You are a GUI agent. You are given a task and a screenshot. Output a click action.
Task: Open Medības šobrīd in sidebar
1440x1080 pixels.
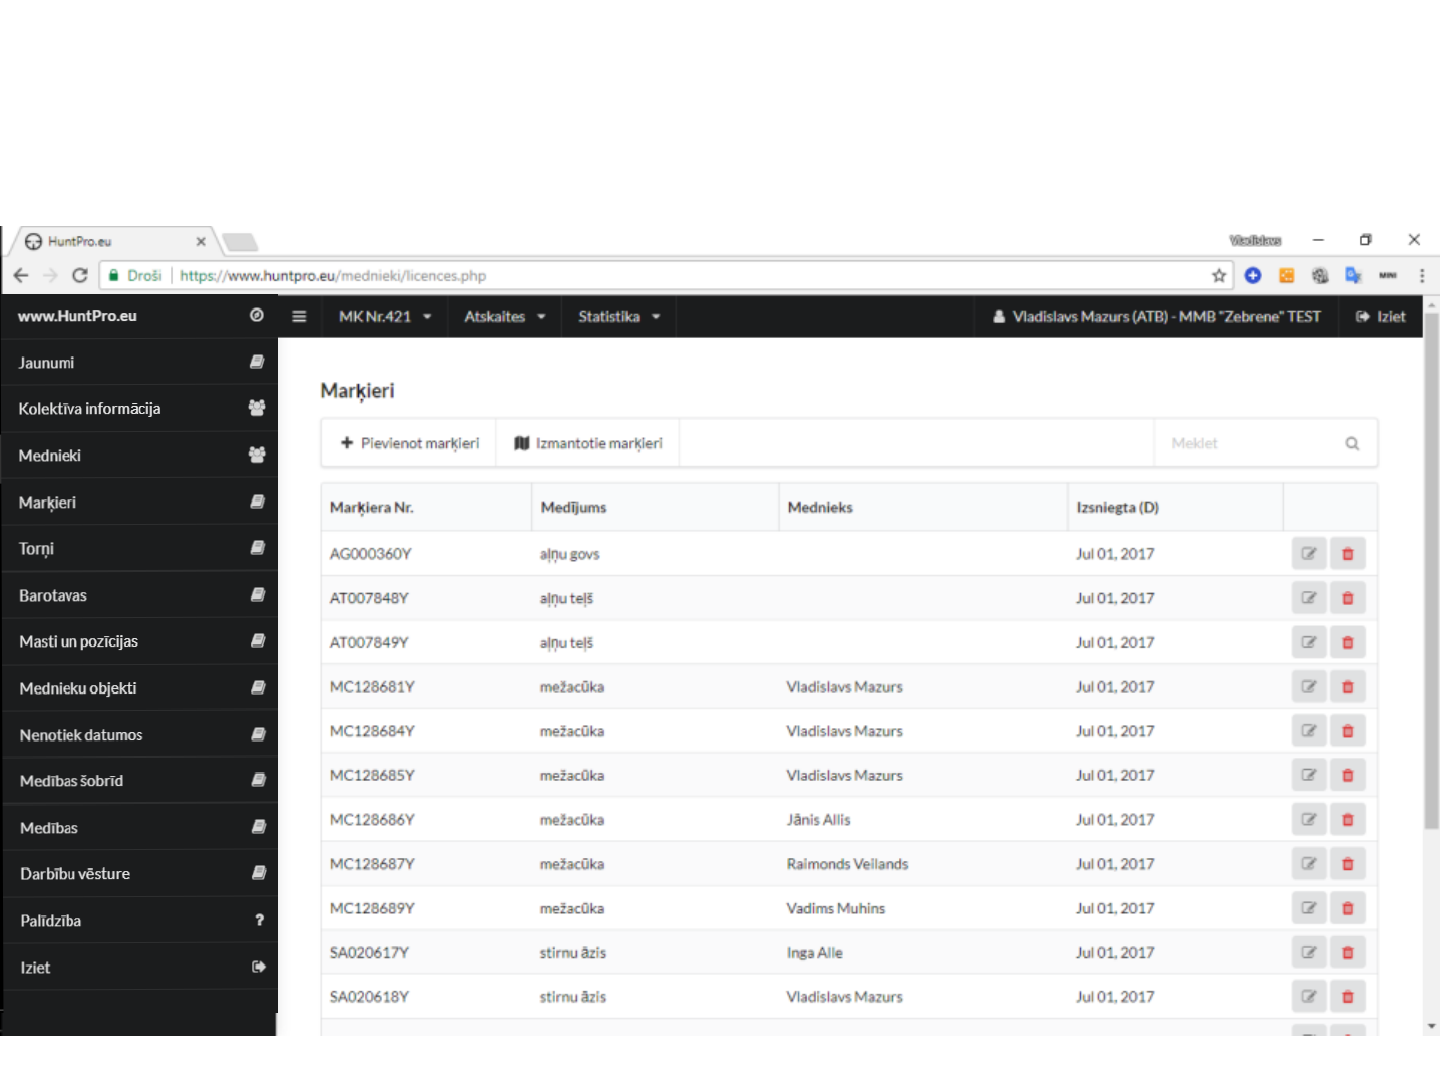140,780
